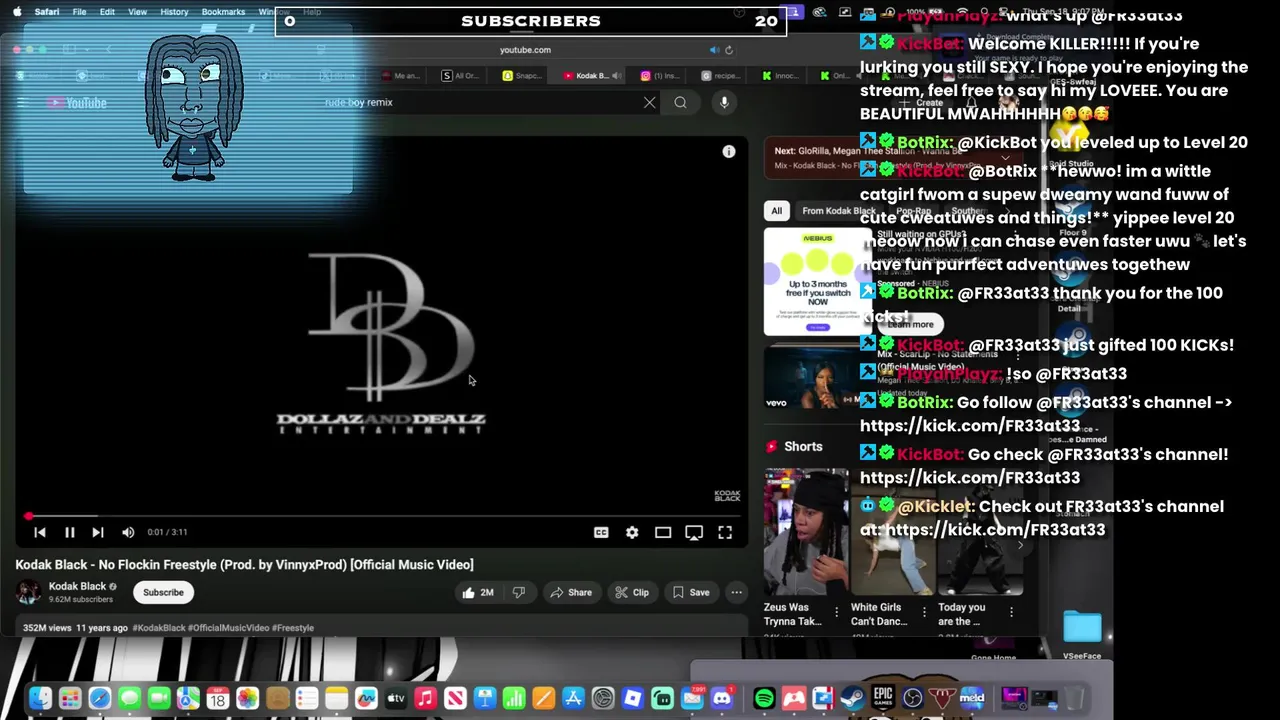
Task: Switch to the 'Me an...' tab
Action: pos(400,76)
